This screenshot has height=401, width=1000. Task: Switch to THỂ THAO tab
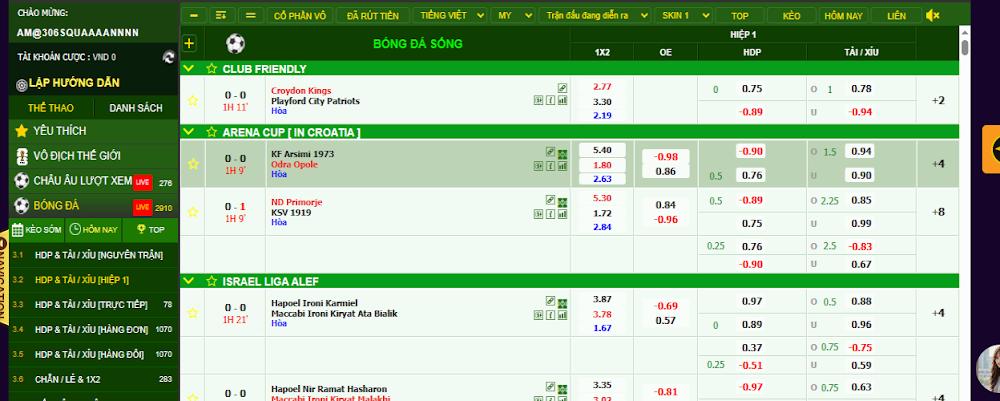coord(50,108)
